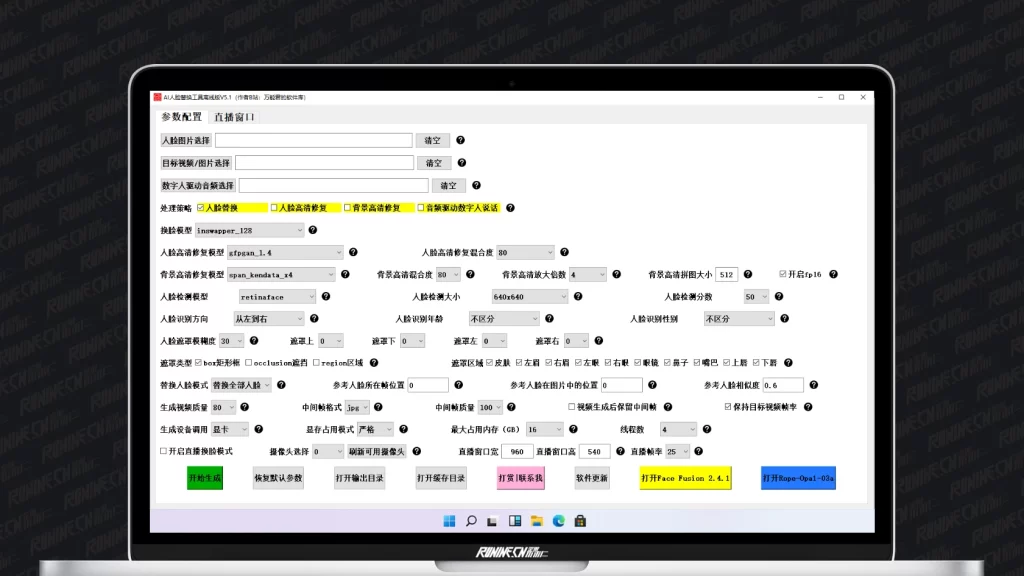The image size is (1024, 576).
Task: Switch to the 直播窗口 tab
Action: tap(234, 117)
